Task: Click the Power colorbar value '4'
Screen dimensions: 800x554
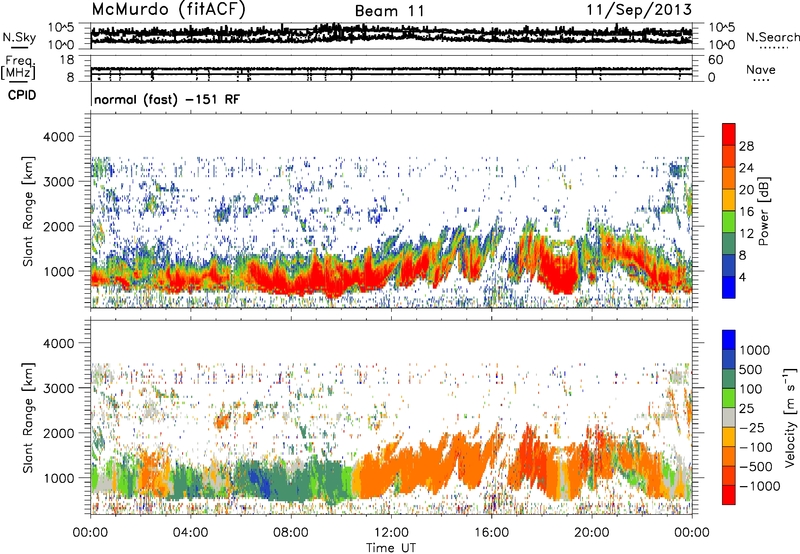Action: tap(742, 277)
